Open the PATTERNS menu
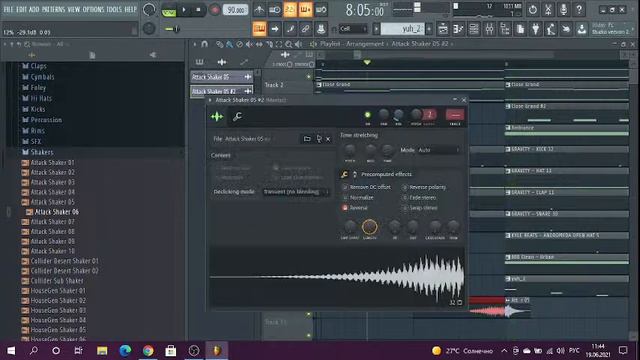This screenshot has width=640, height=360. pyautogui.click(x=53, y=9)
